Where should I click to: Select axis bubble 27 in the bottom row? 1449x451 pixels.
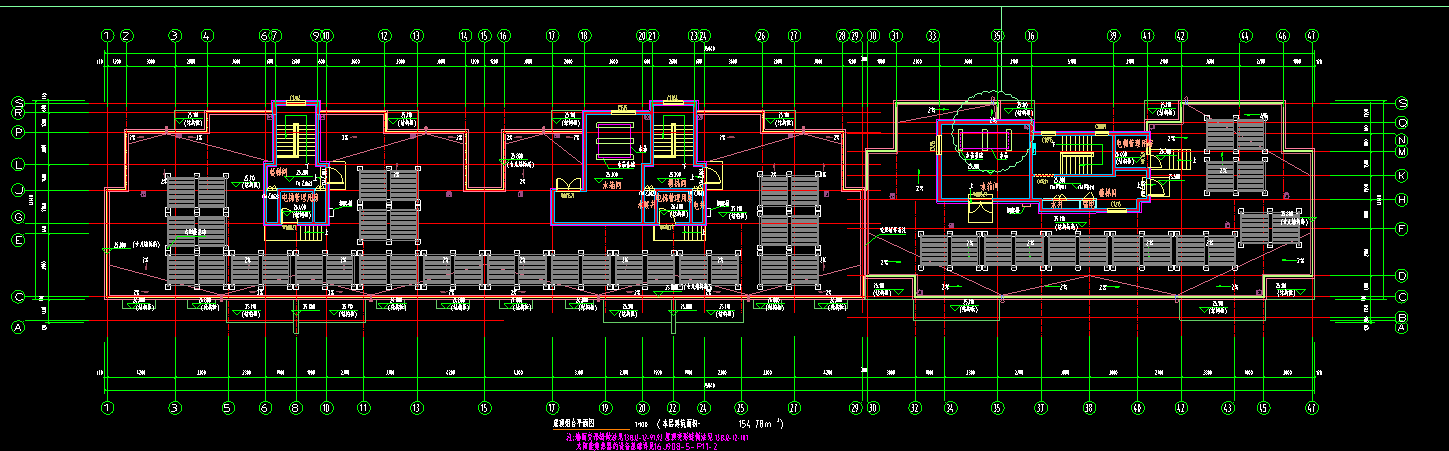794,408
